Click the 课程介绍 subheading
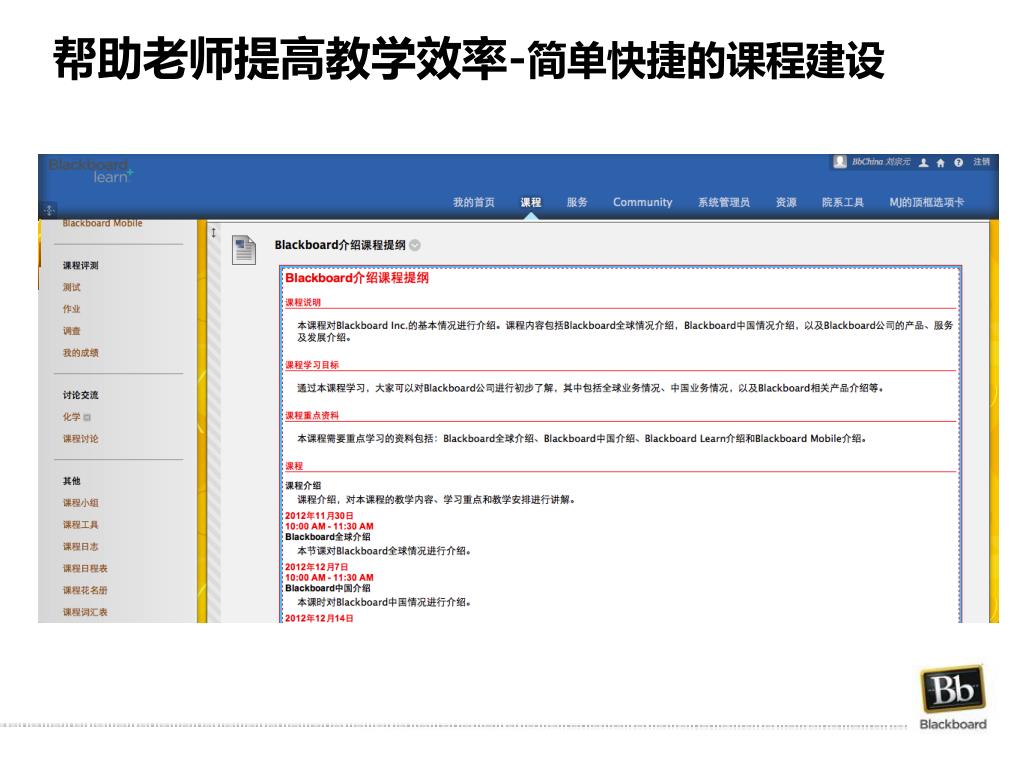 pyautogui.click(x=303, y=485)
